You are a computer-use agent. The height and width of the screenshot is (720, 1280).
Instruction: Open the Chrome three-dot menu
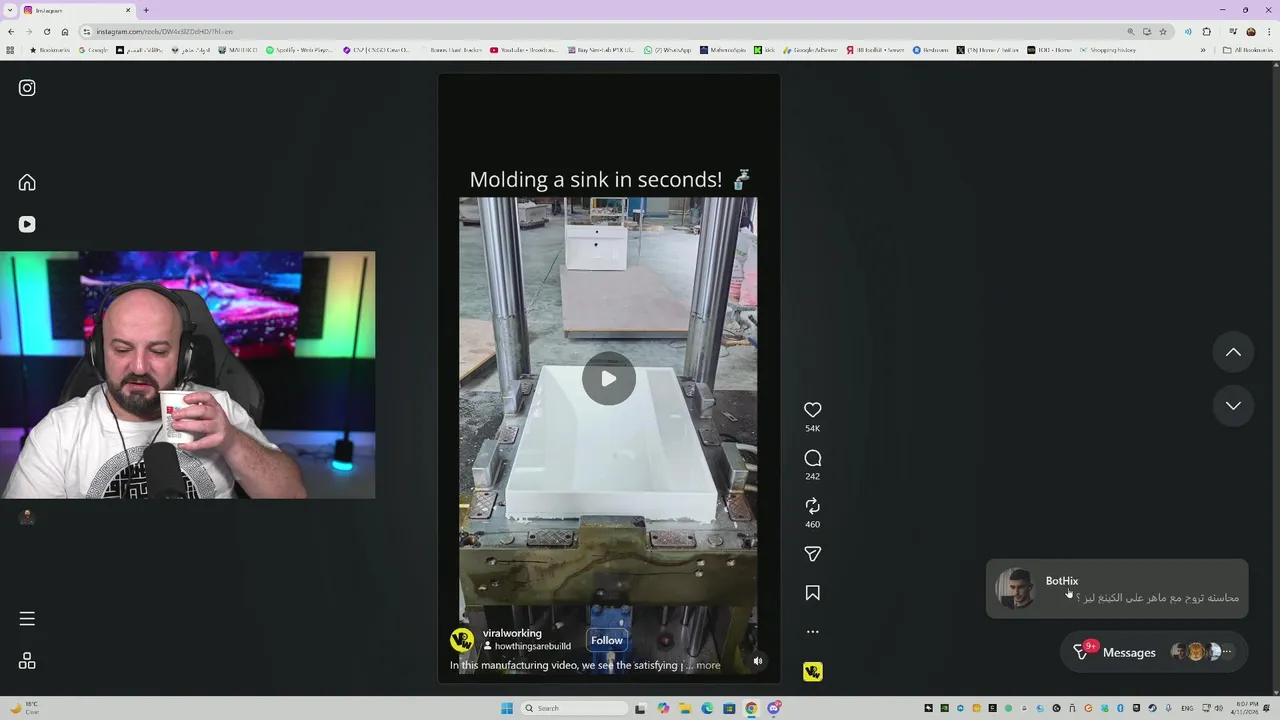(1269, 32)
